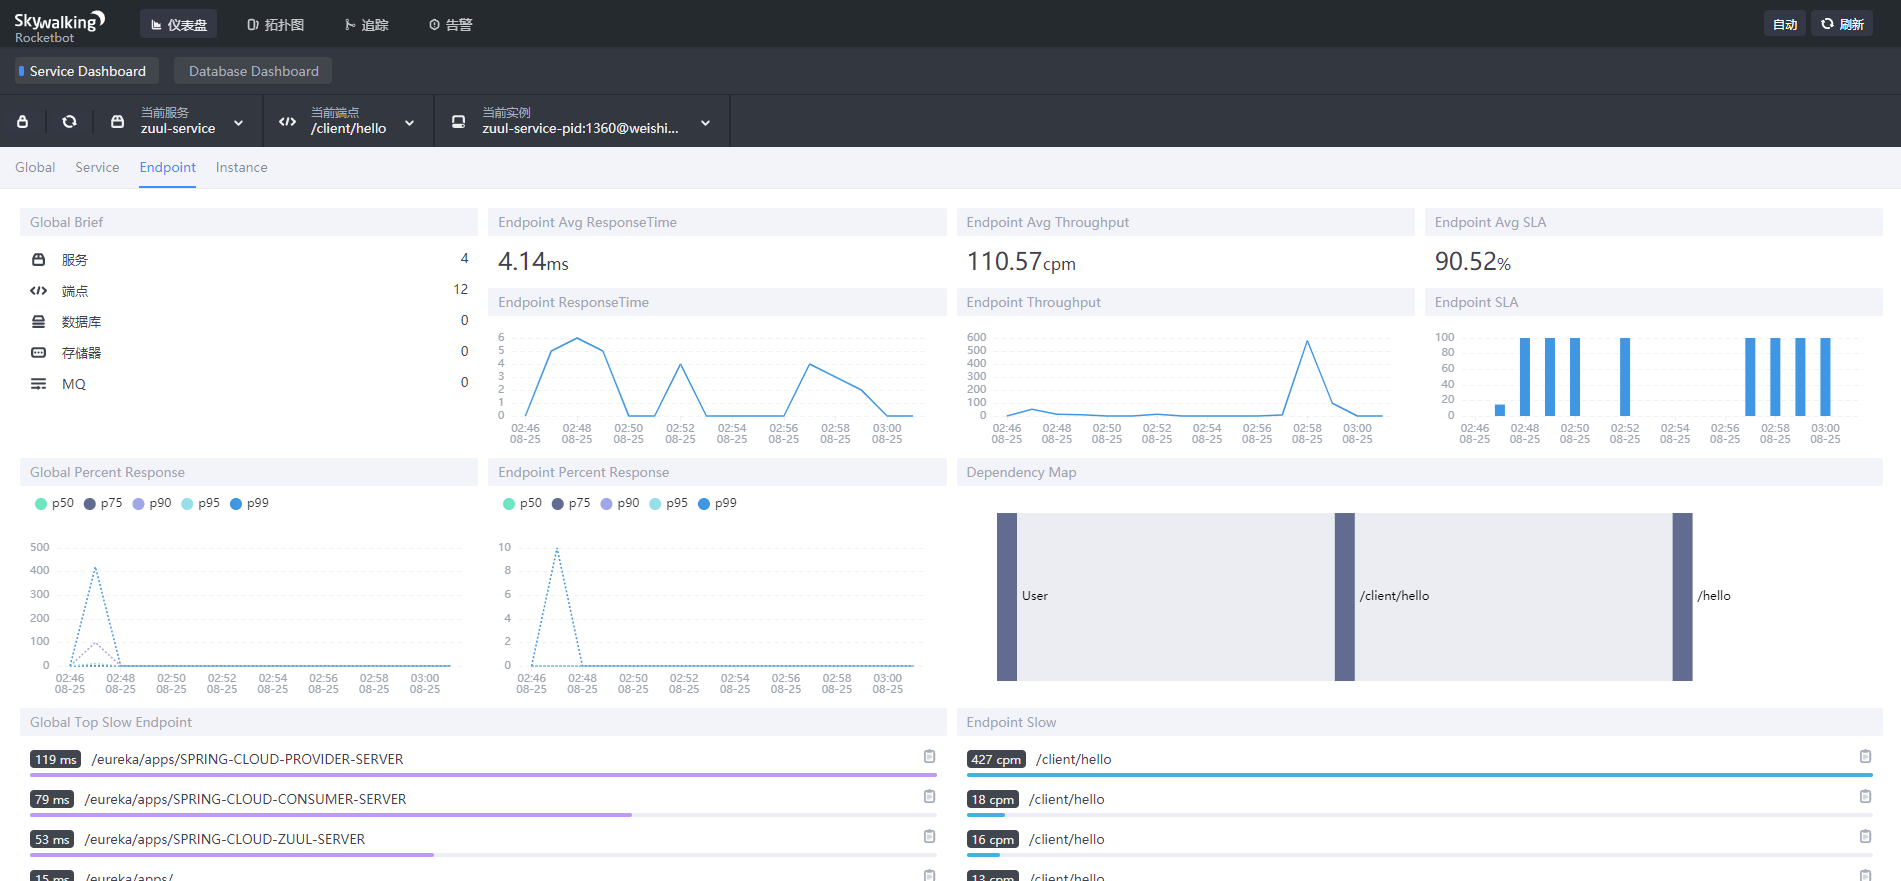Switch to the Instance tab
1901x881 pixels.
click(x=241, y=168)
